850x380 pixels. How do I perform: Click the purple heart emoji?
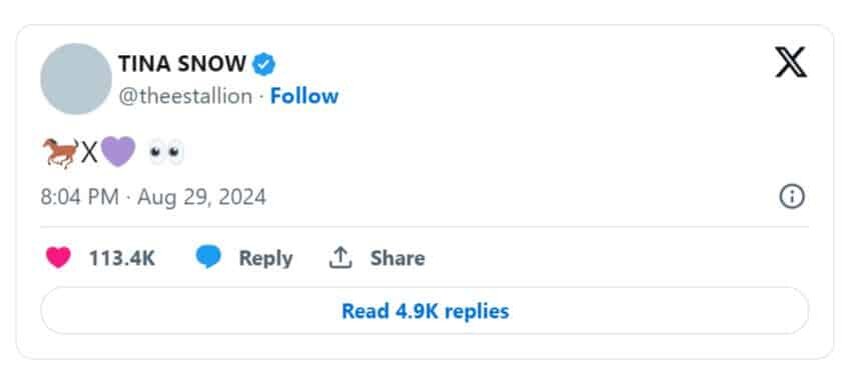coord(118,152)
